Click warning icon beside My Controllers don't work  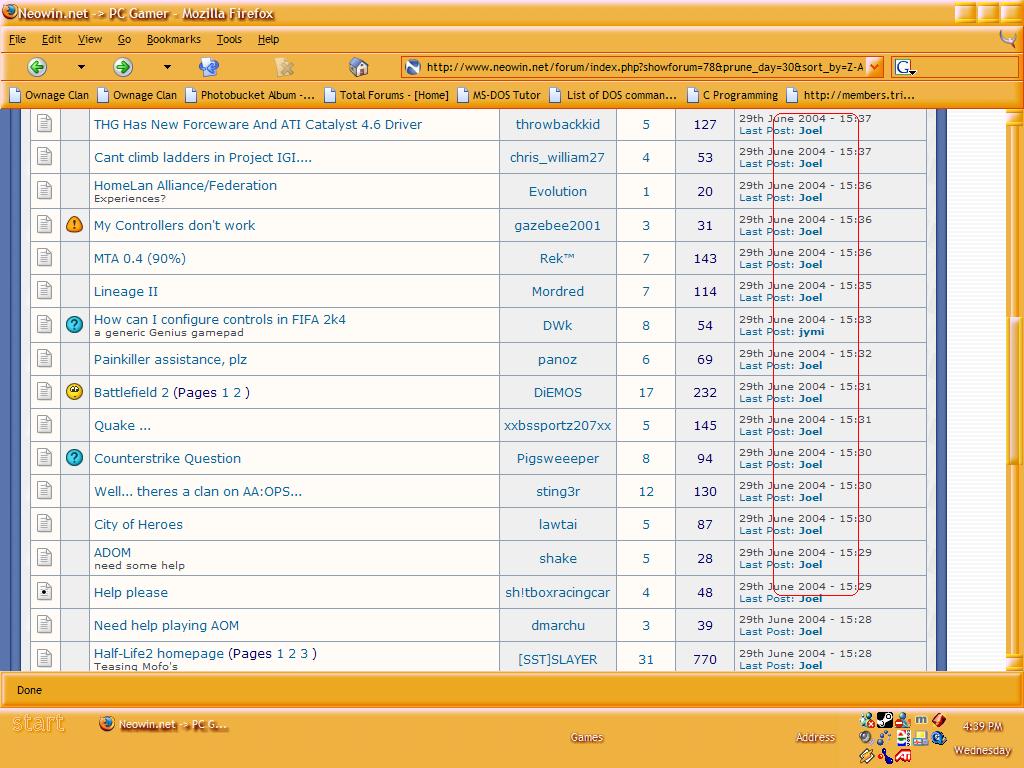(74, 225)
